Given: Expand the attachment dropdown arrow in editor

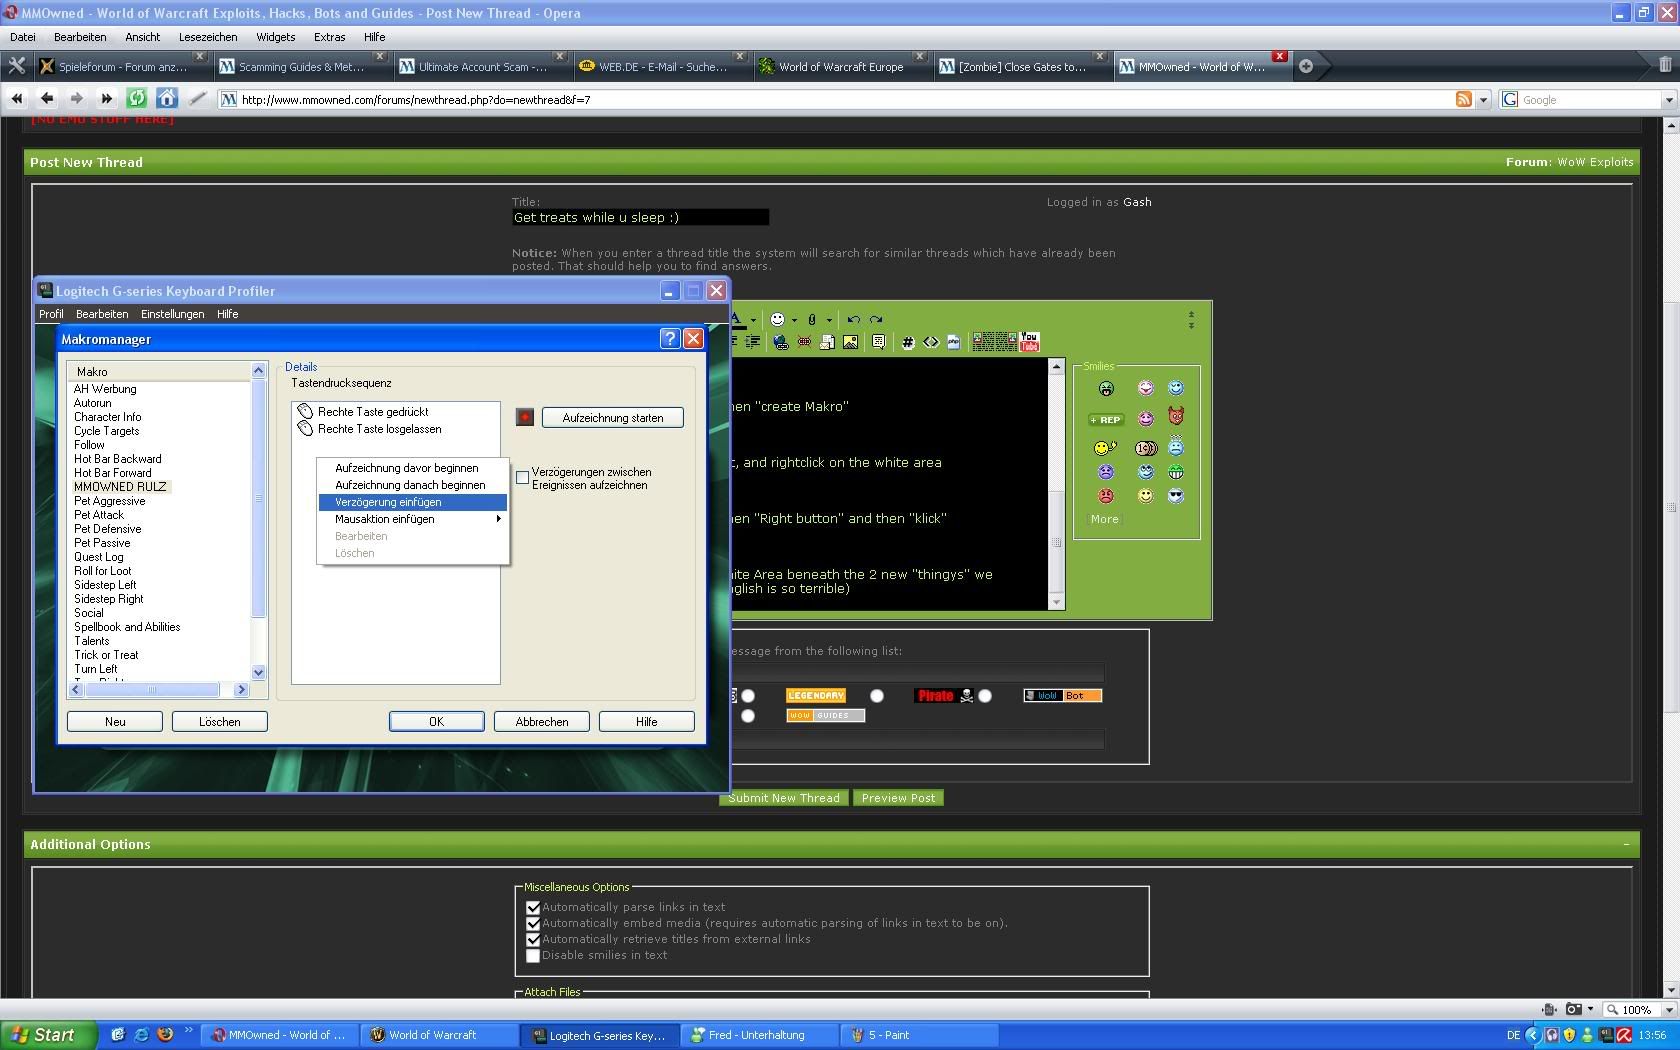Looking at the screenshot, I should point(829,320).
